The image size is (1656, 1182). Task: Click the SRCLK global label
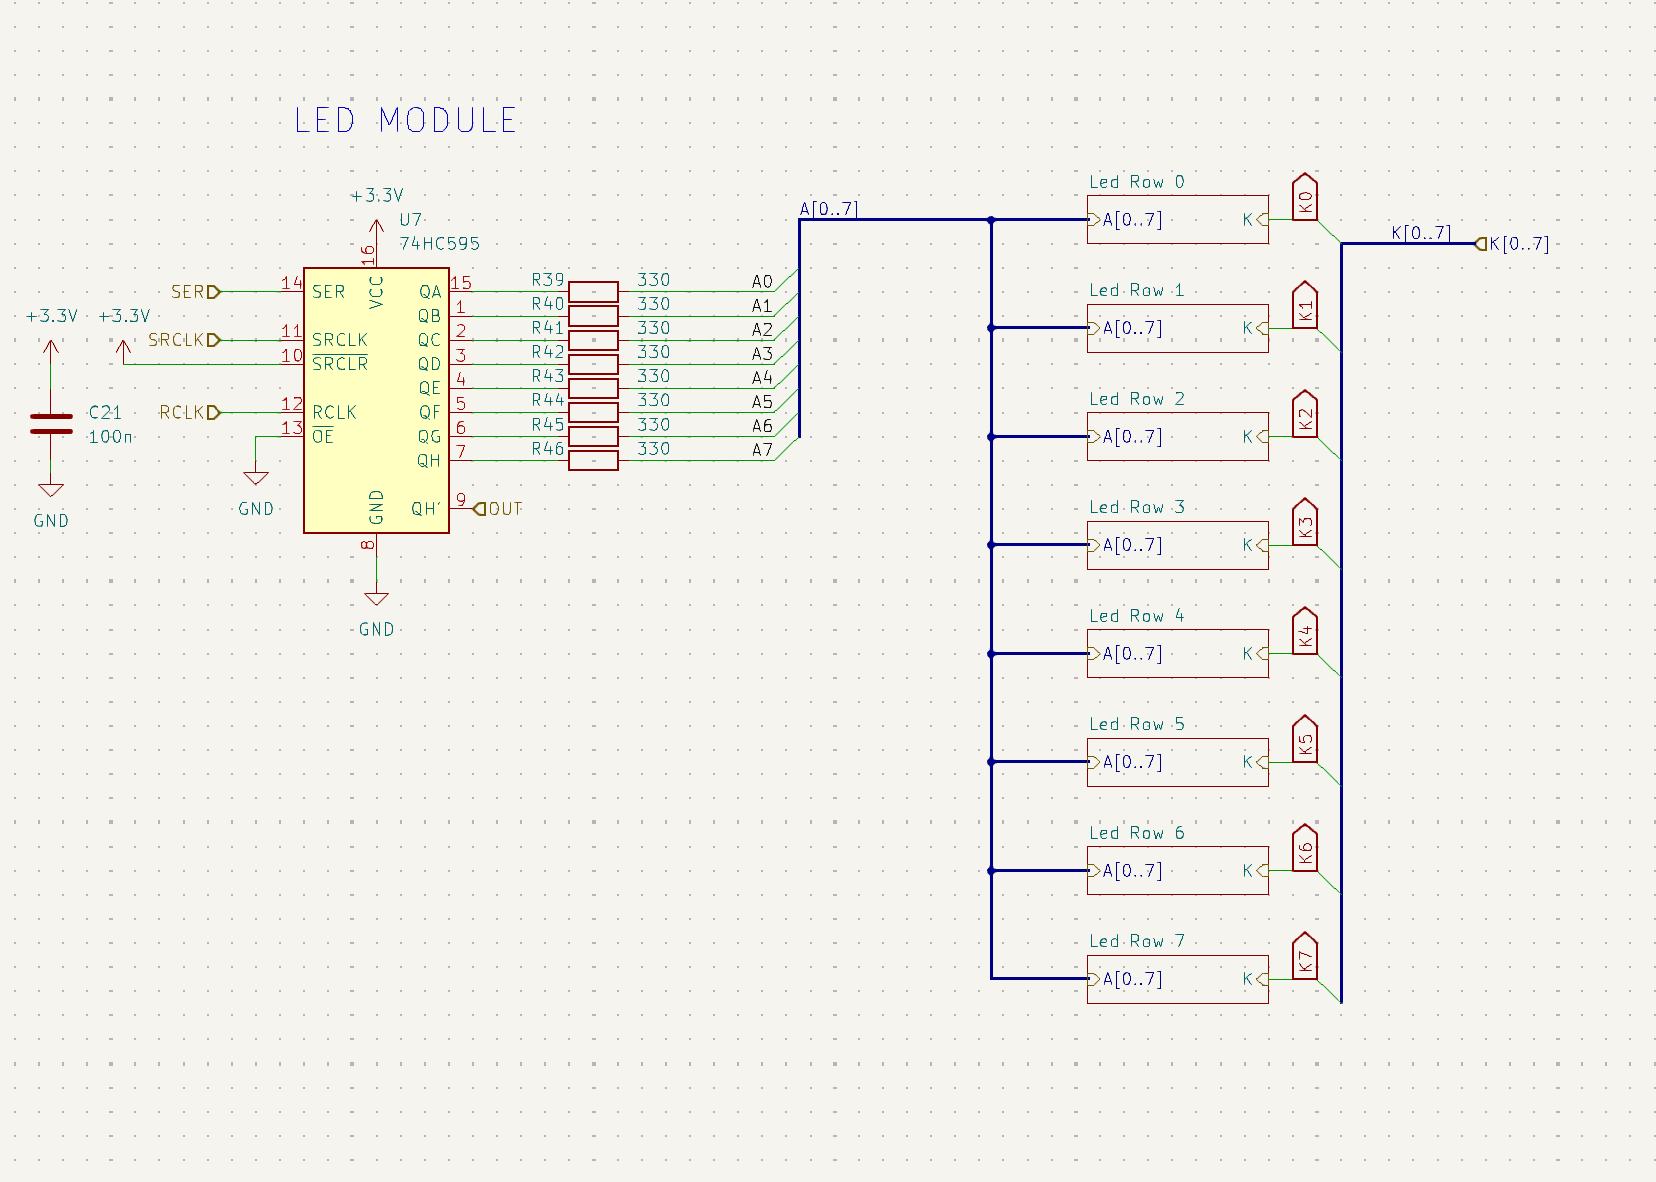[176, 340]
